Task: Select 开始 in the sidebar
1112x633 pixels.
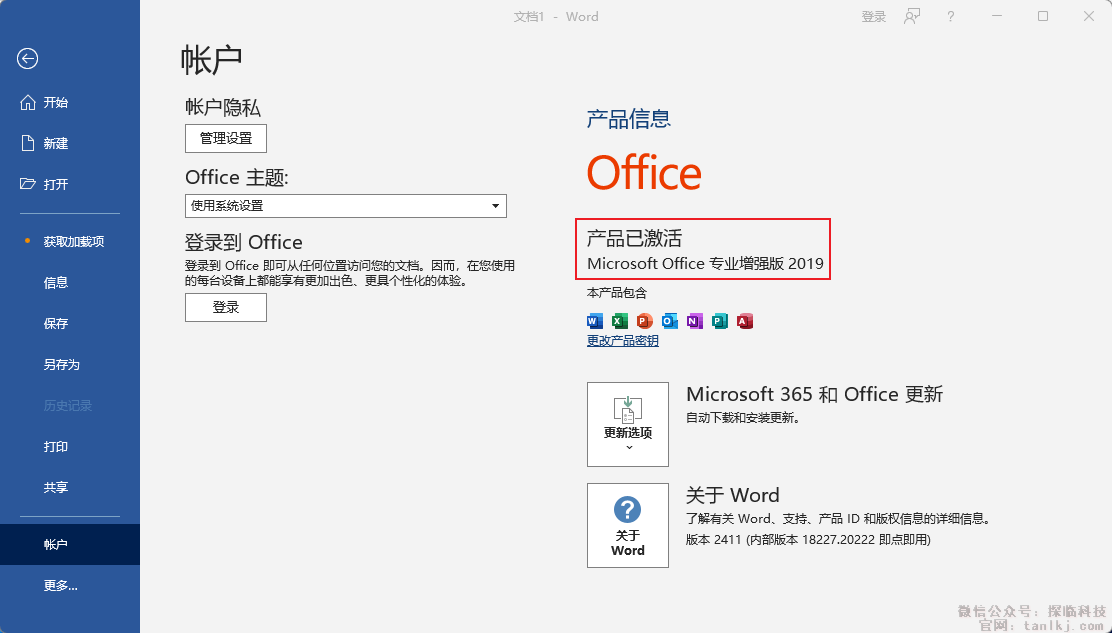Action: click(70, 103)
